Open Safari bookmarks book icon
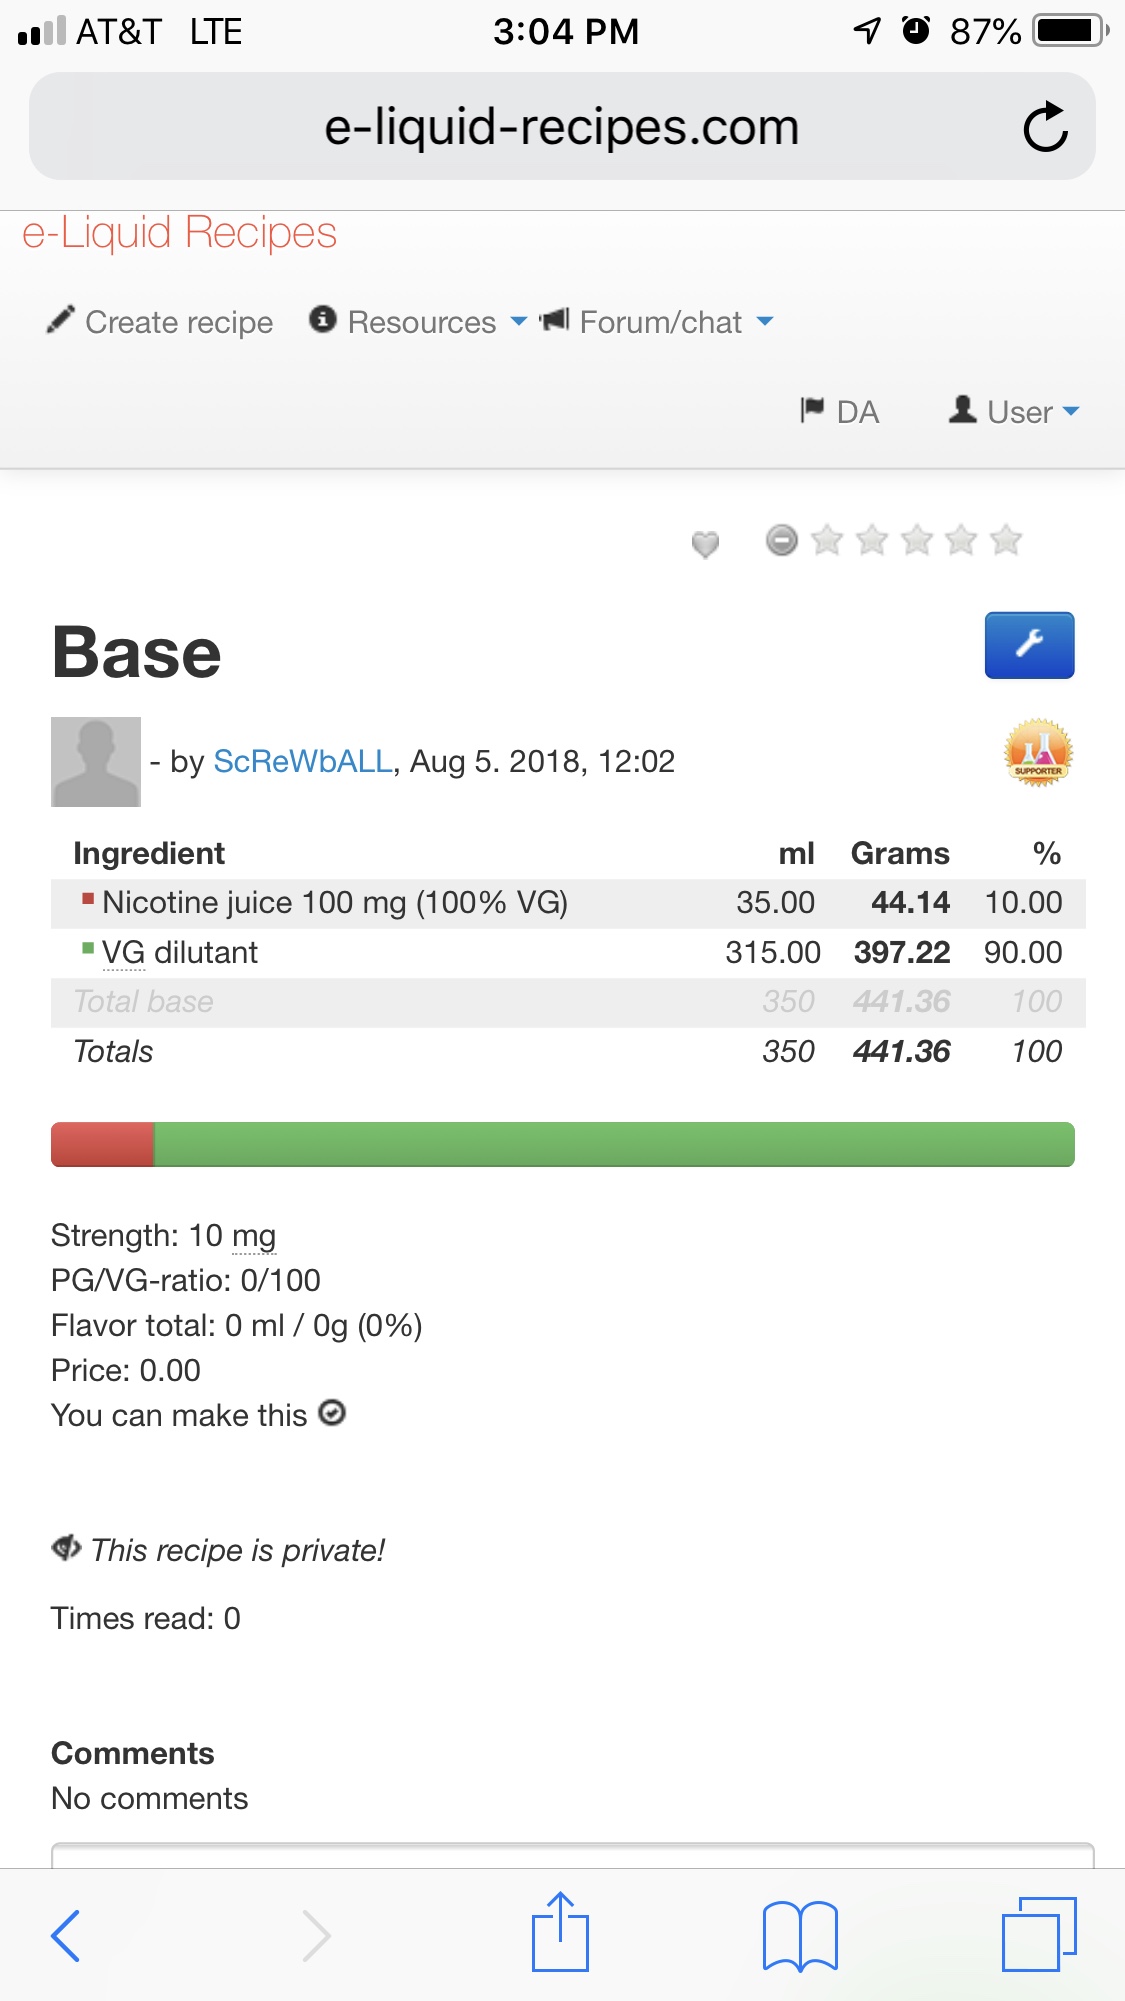The image size is (1125, 2001). point(799,1935)
